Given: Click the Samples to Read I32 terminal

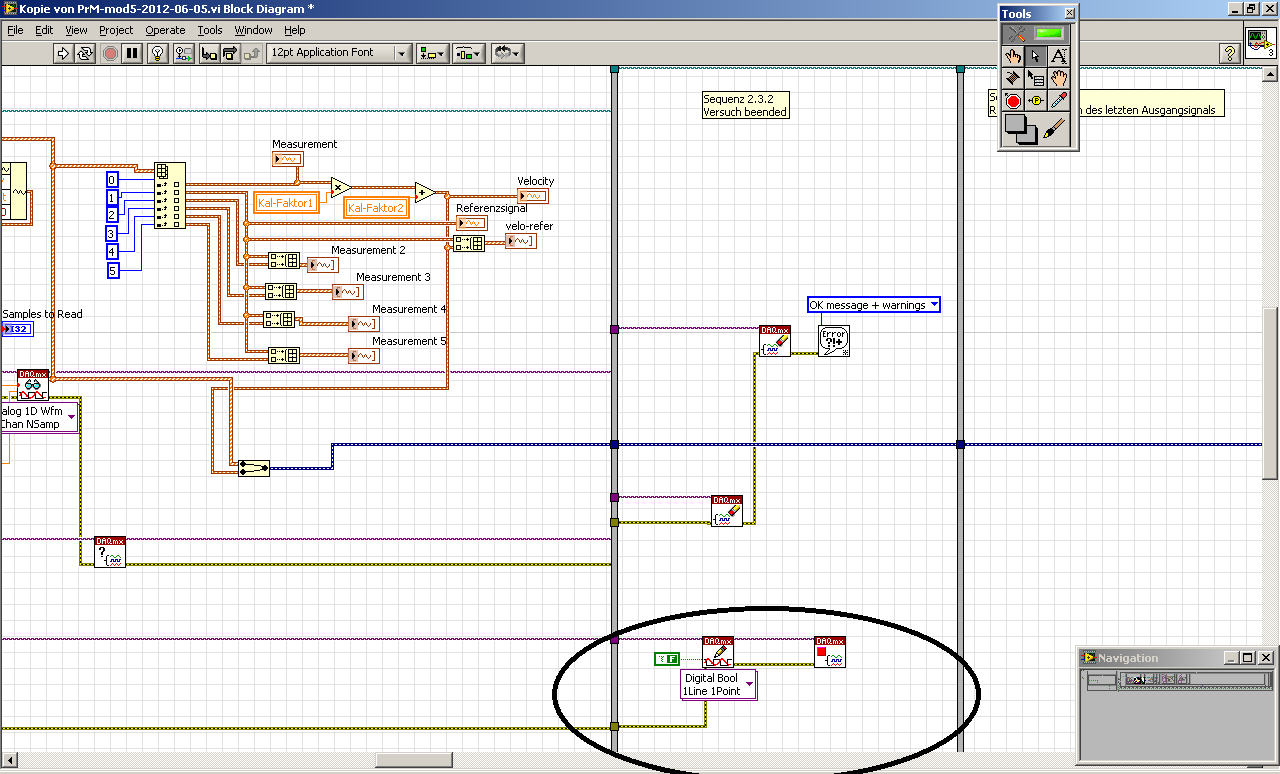Looking at the screenshot, I should 18,328.
